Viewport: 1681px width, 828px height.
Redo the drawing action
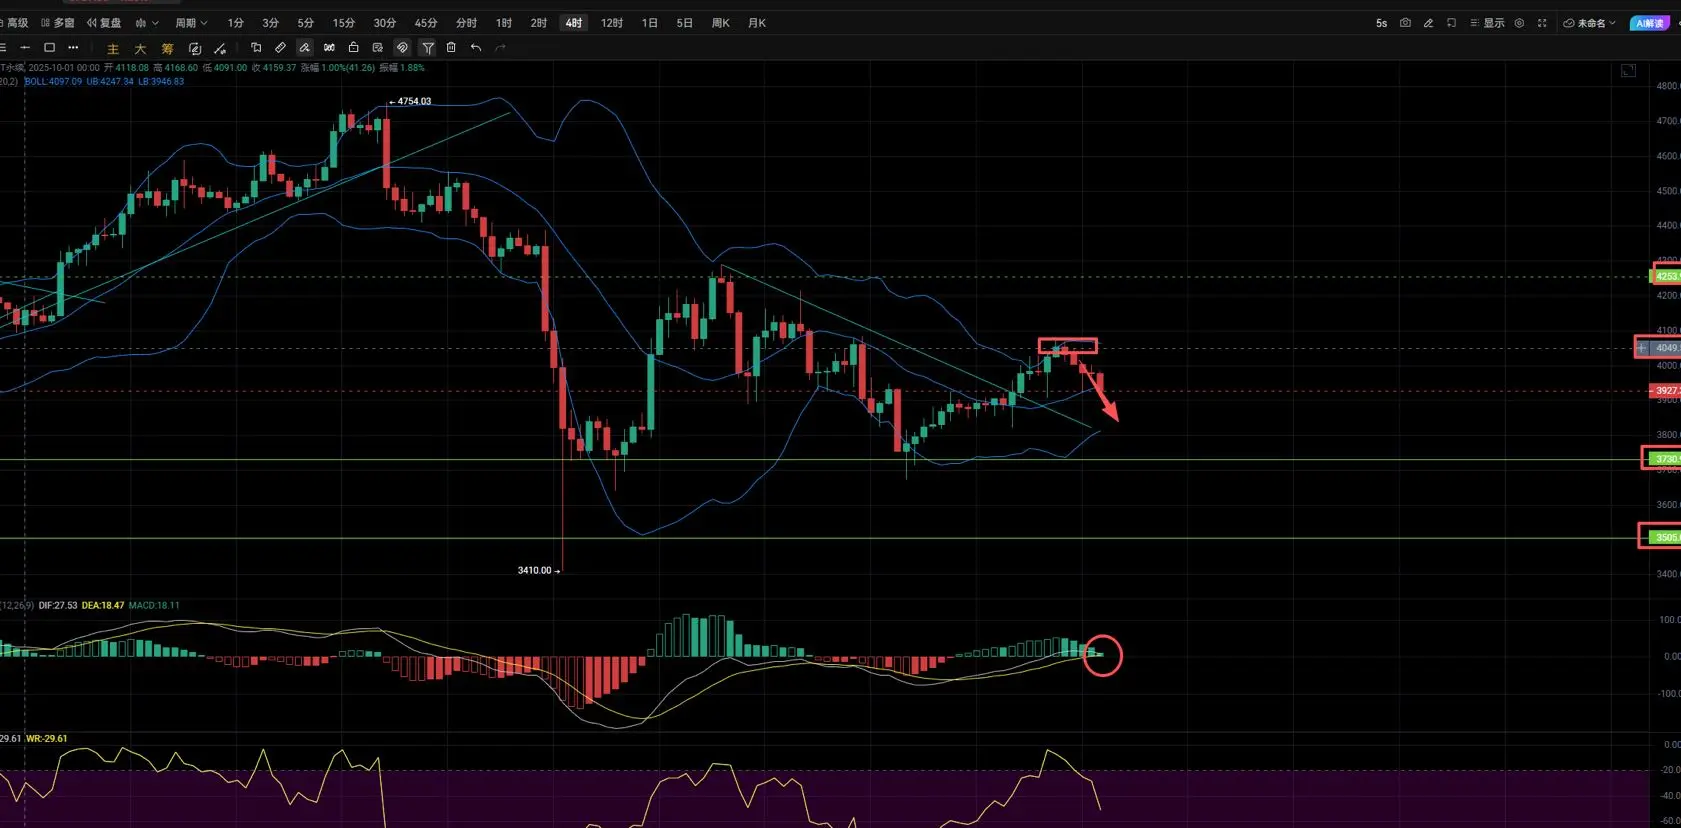coord(501,47)
